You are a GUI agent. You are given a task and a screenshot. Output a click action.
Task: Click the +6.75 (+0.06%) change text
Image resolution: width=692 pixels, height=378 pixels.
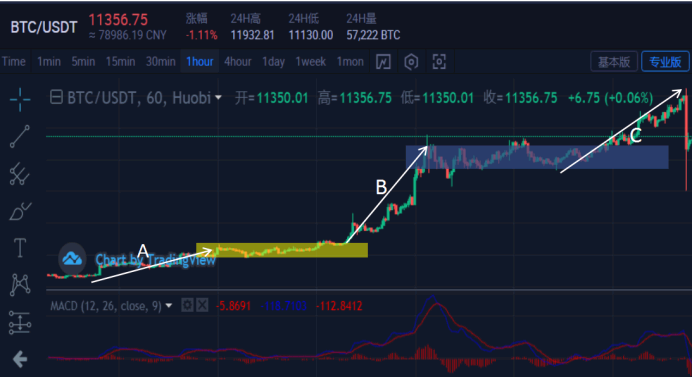[610, 97]
